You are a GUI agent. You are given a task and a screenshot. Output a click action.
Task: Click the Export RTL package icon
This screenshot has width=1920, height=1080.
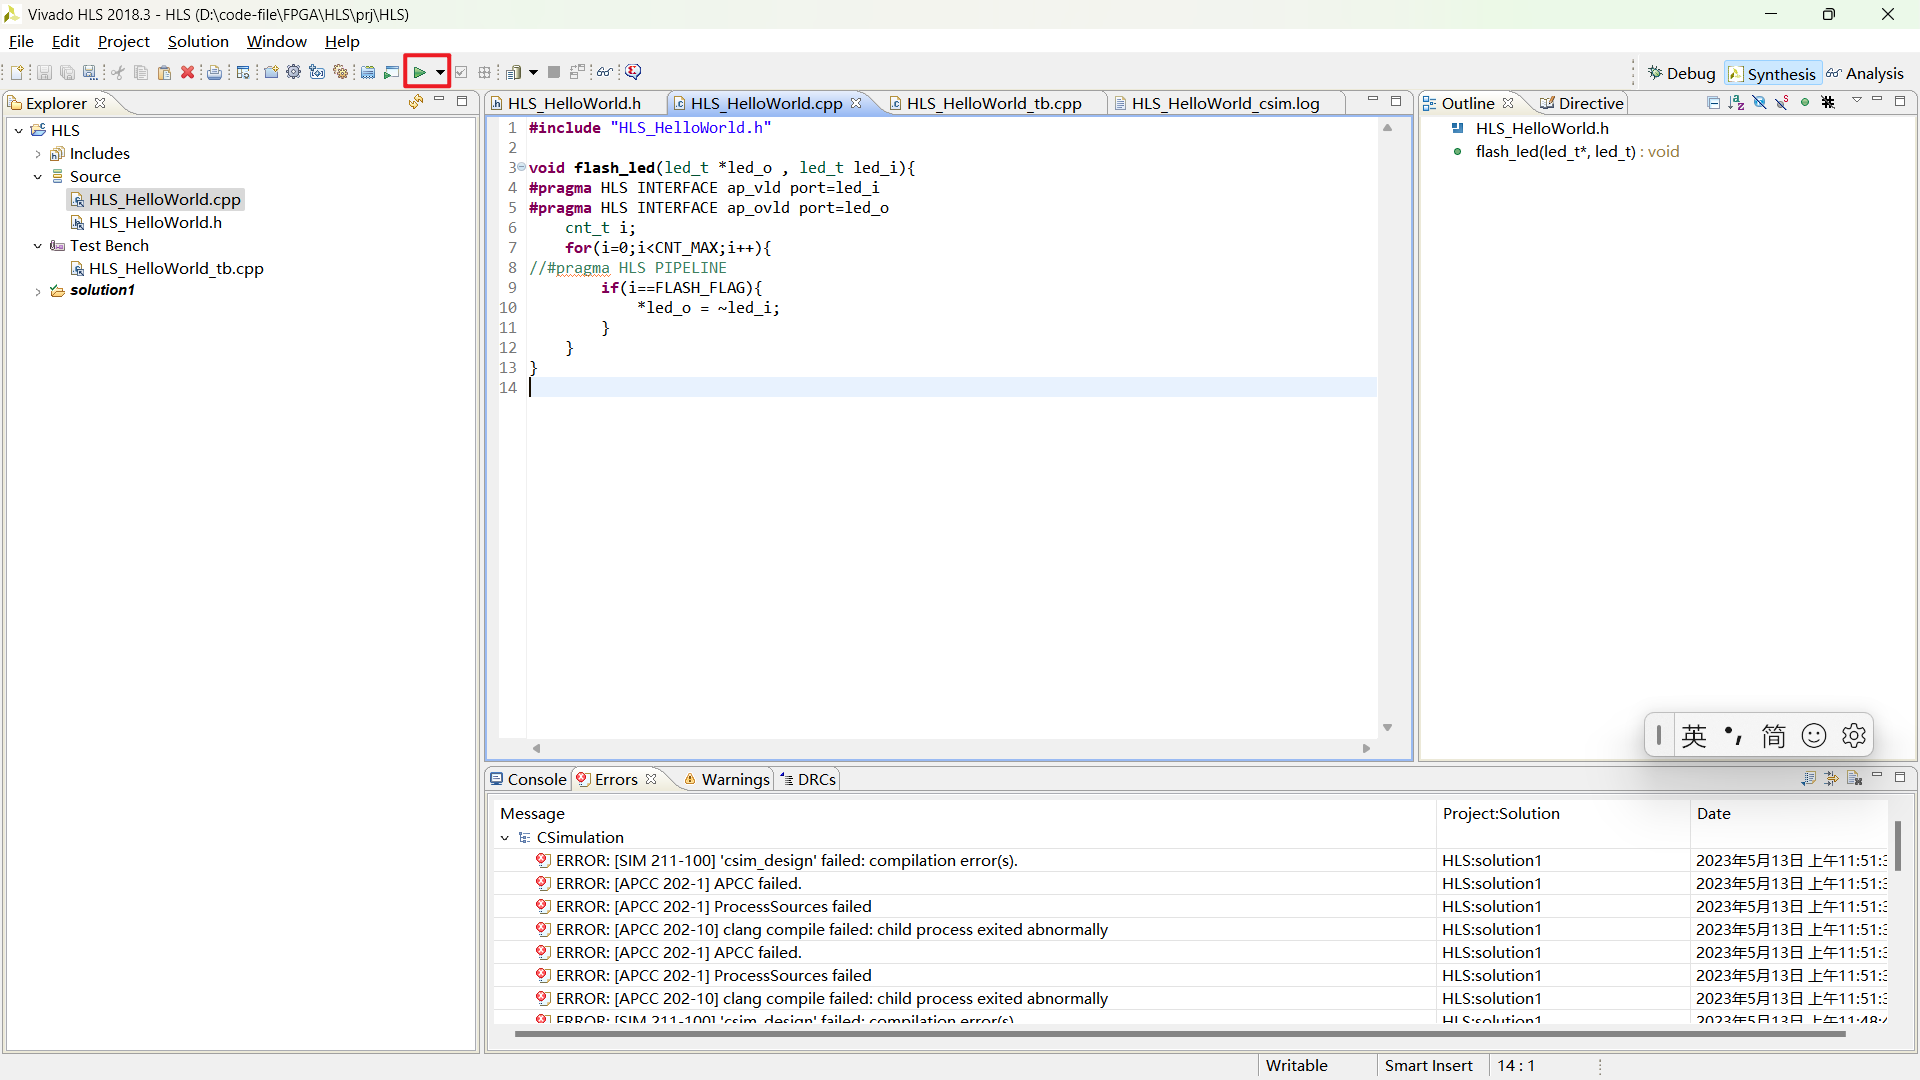pos(514,72)
